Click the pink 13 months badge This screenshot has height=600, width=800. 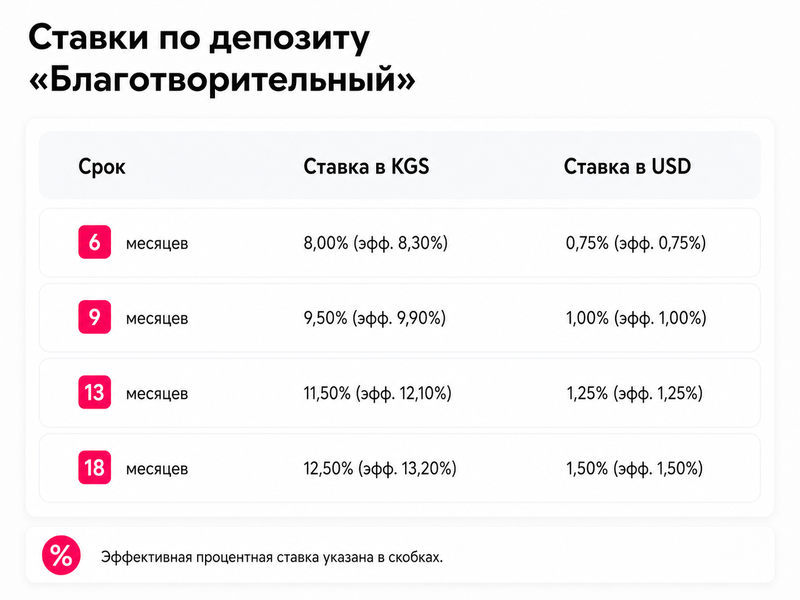point(94,392)
